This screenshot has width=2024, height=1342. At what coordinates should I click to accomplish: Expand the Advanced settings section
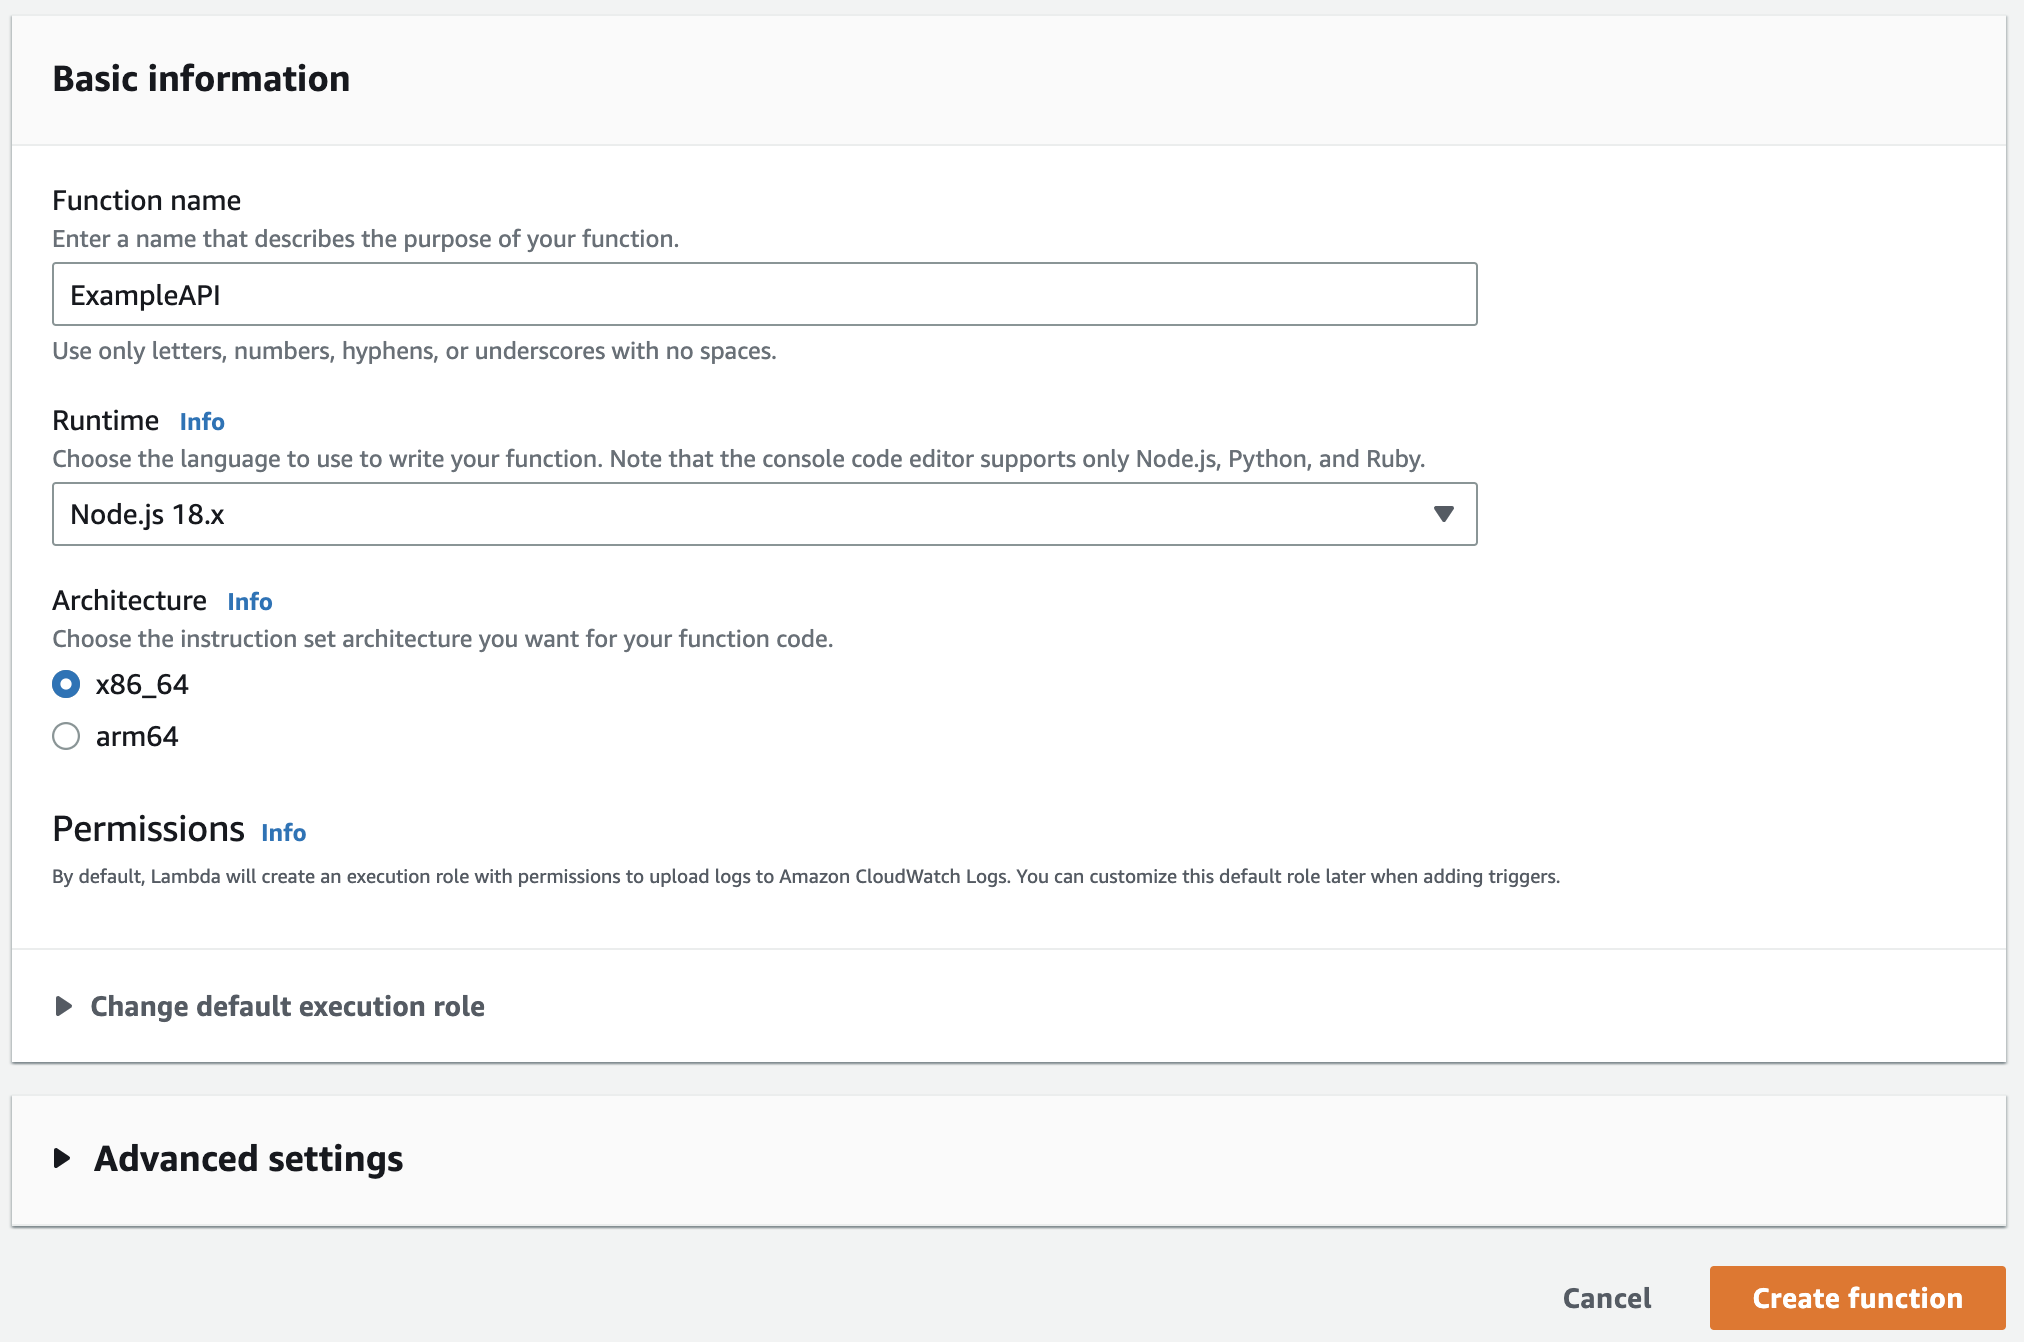(247, 1159)
